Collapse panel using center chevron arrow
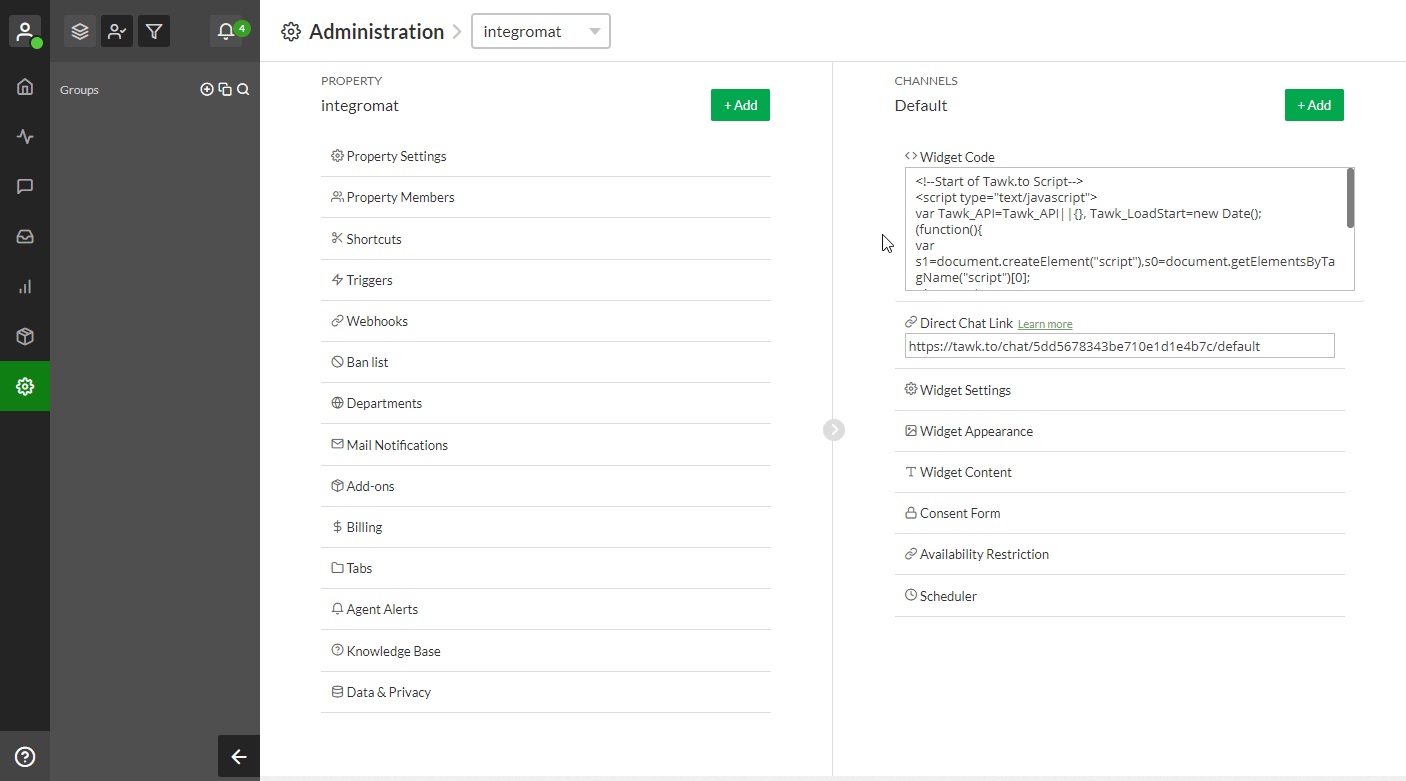 click(834, 429)
